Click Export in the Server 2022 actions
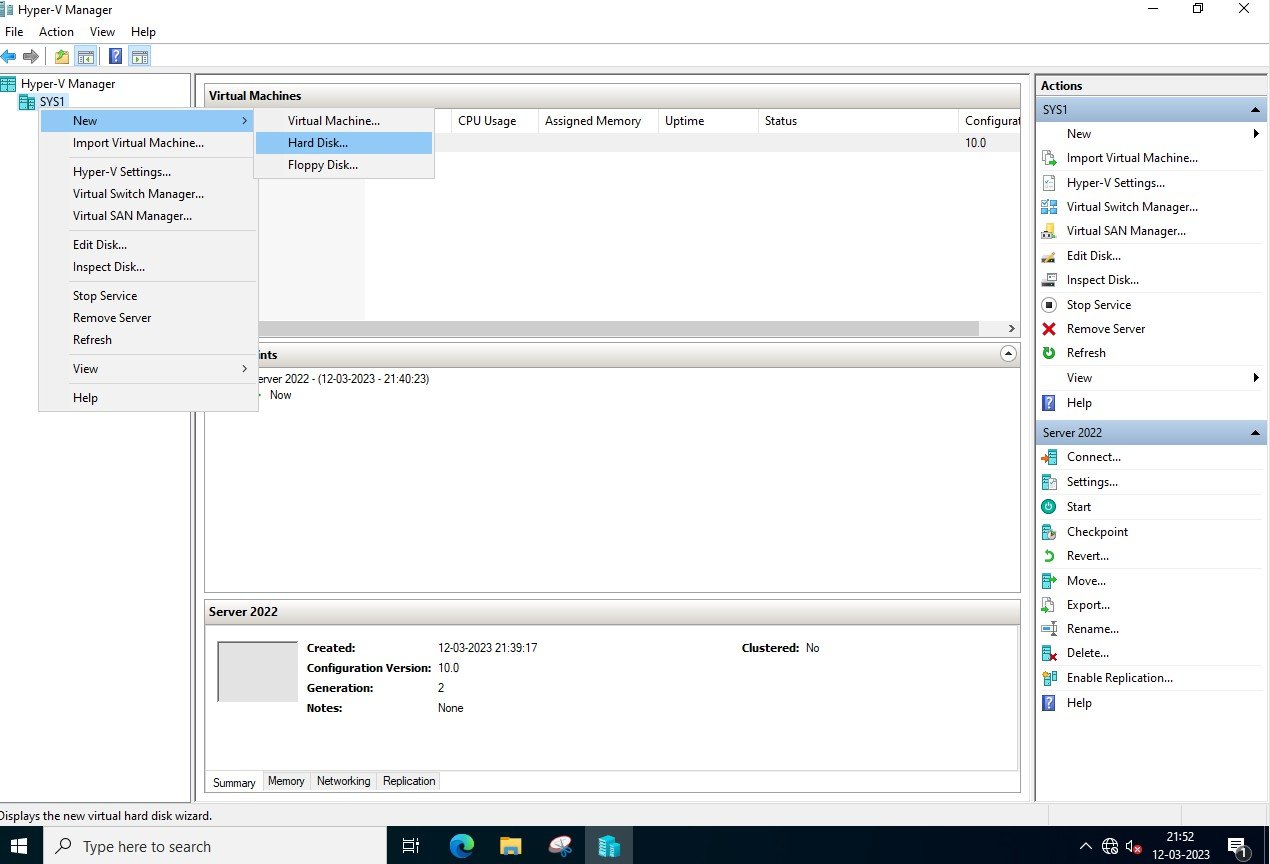 coord(1088,605)
